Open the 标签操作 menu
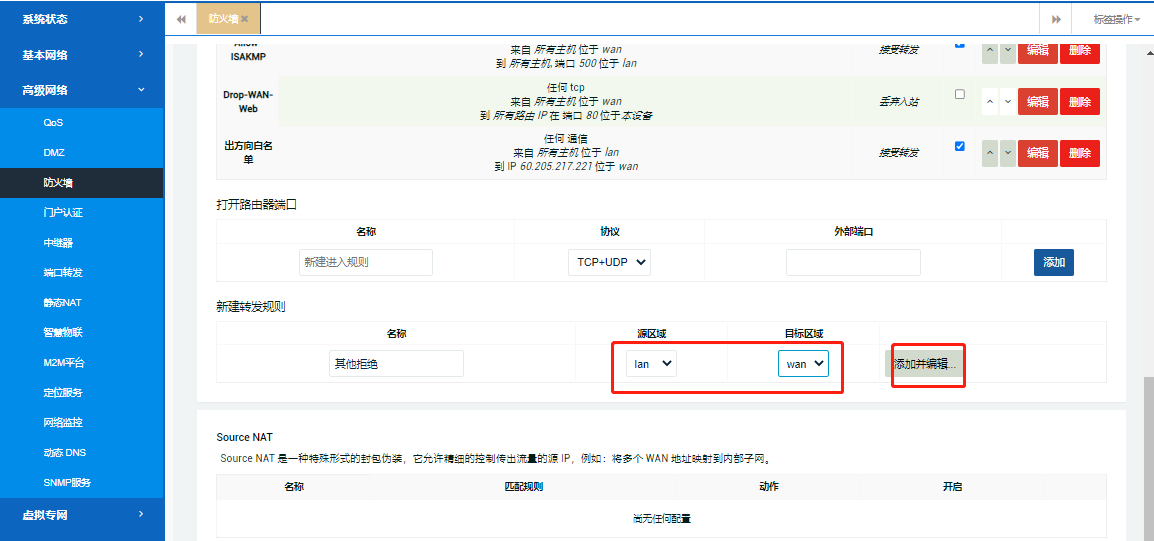1154x541 pixels. [1116, 19]
